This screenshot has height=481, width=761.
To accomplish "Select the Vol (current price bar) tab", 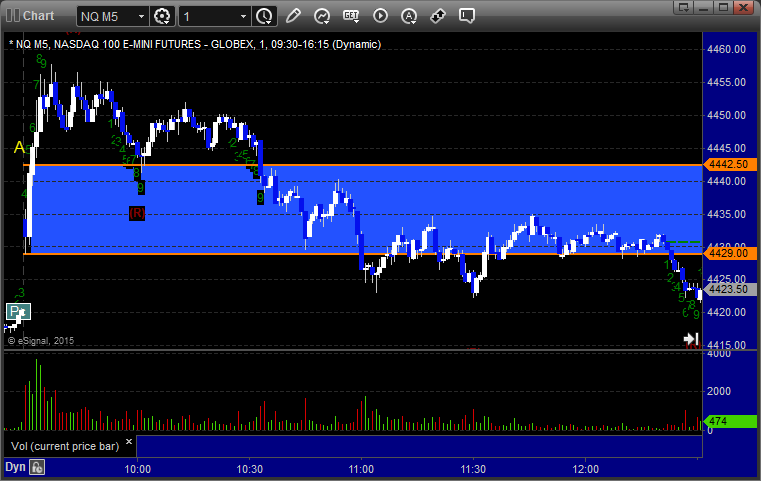I will point(65,447).
